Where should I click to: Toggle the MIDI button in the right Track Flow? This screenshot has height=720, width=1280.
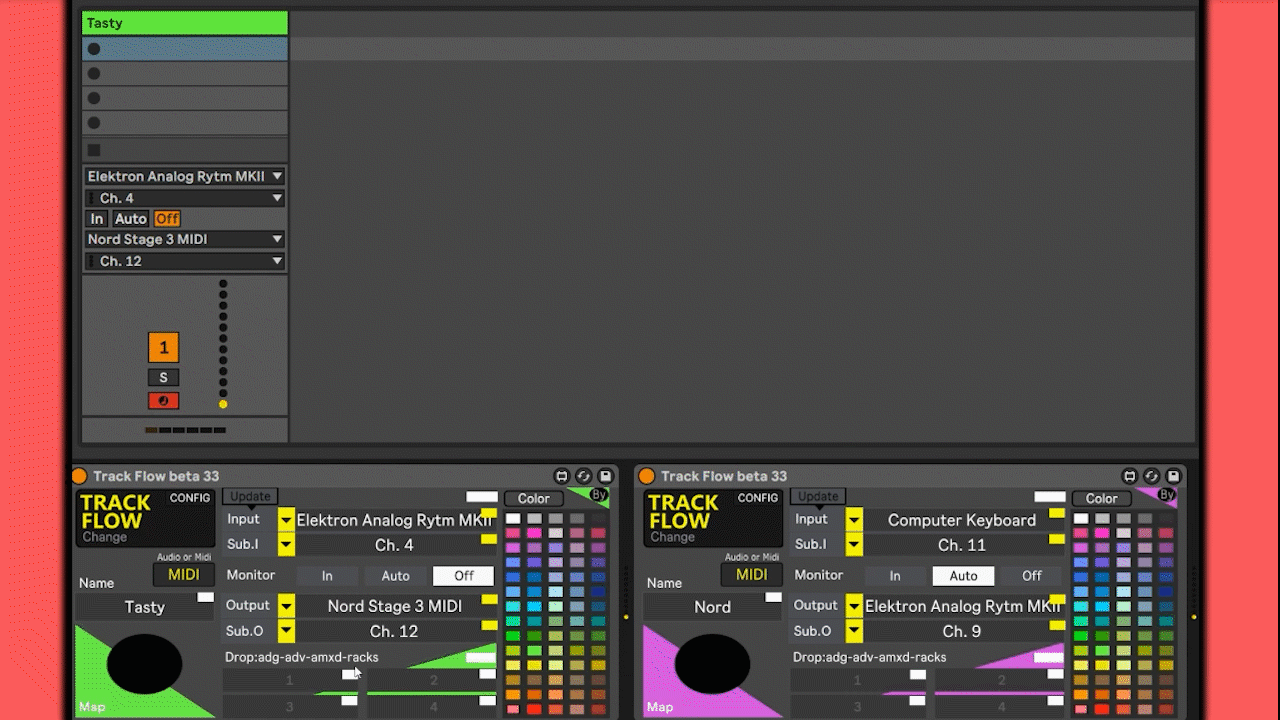click(x=752, y=574)
